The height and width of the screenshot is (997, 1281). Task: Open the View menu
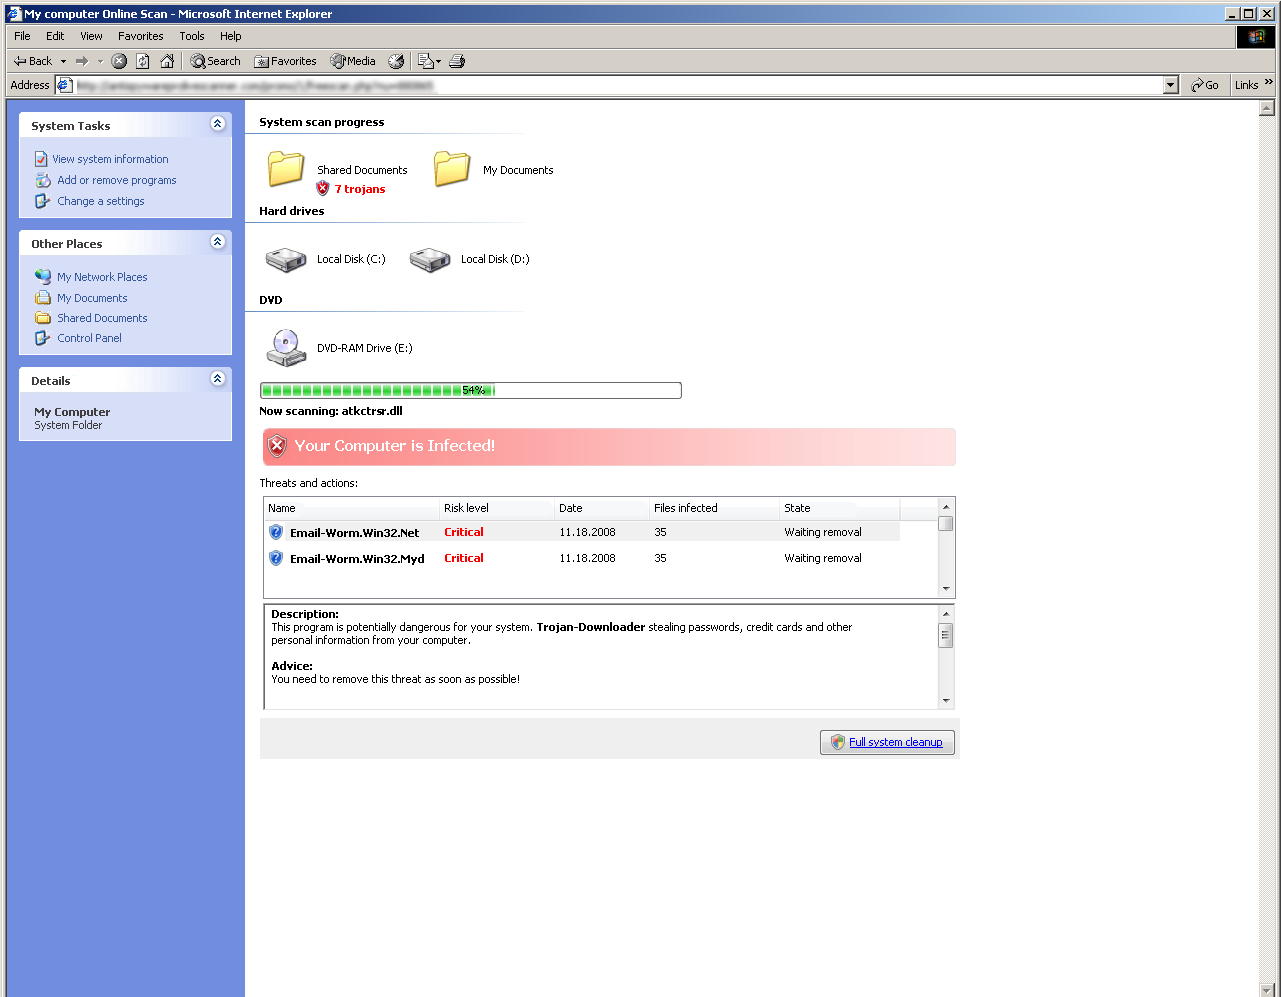91,36
